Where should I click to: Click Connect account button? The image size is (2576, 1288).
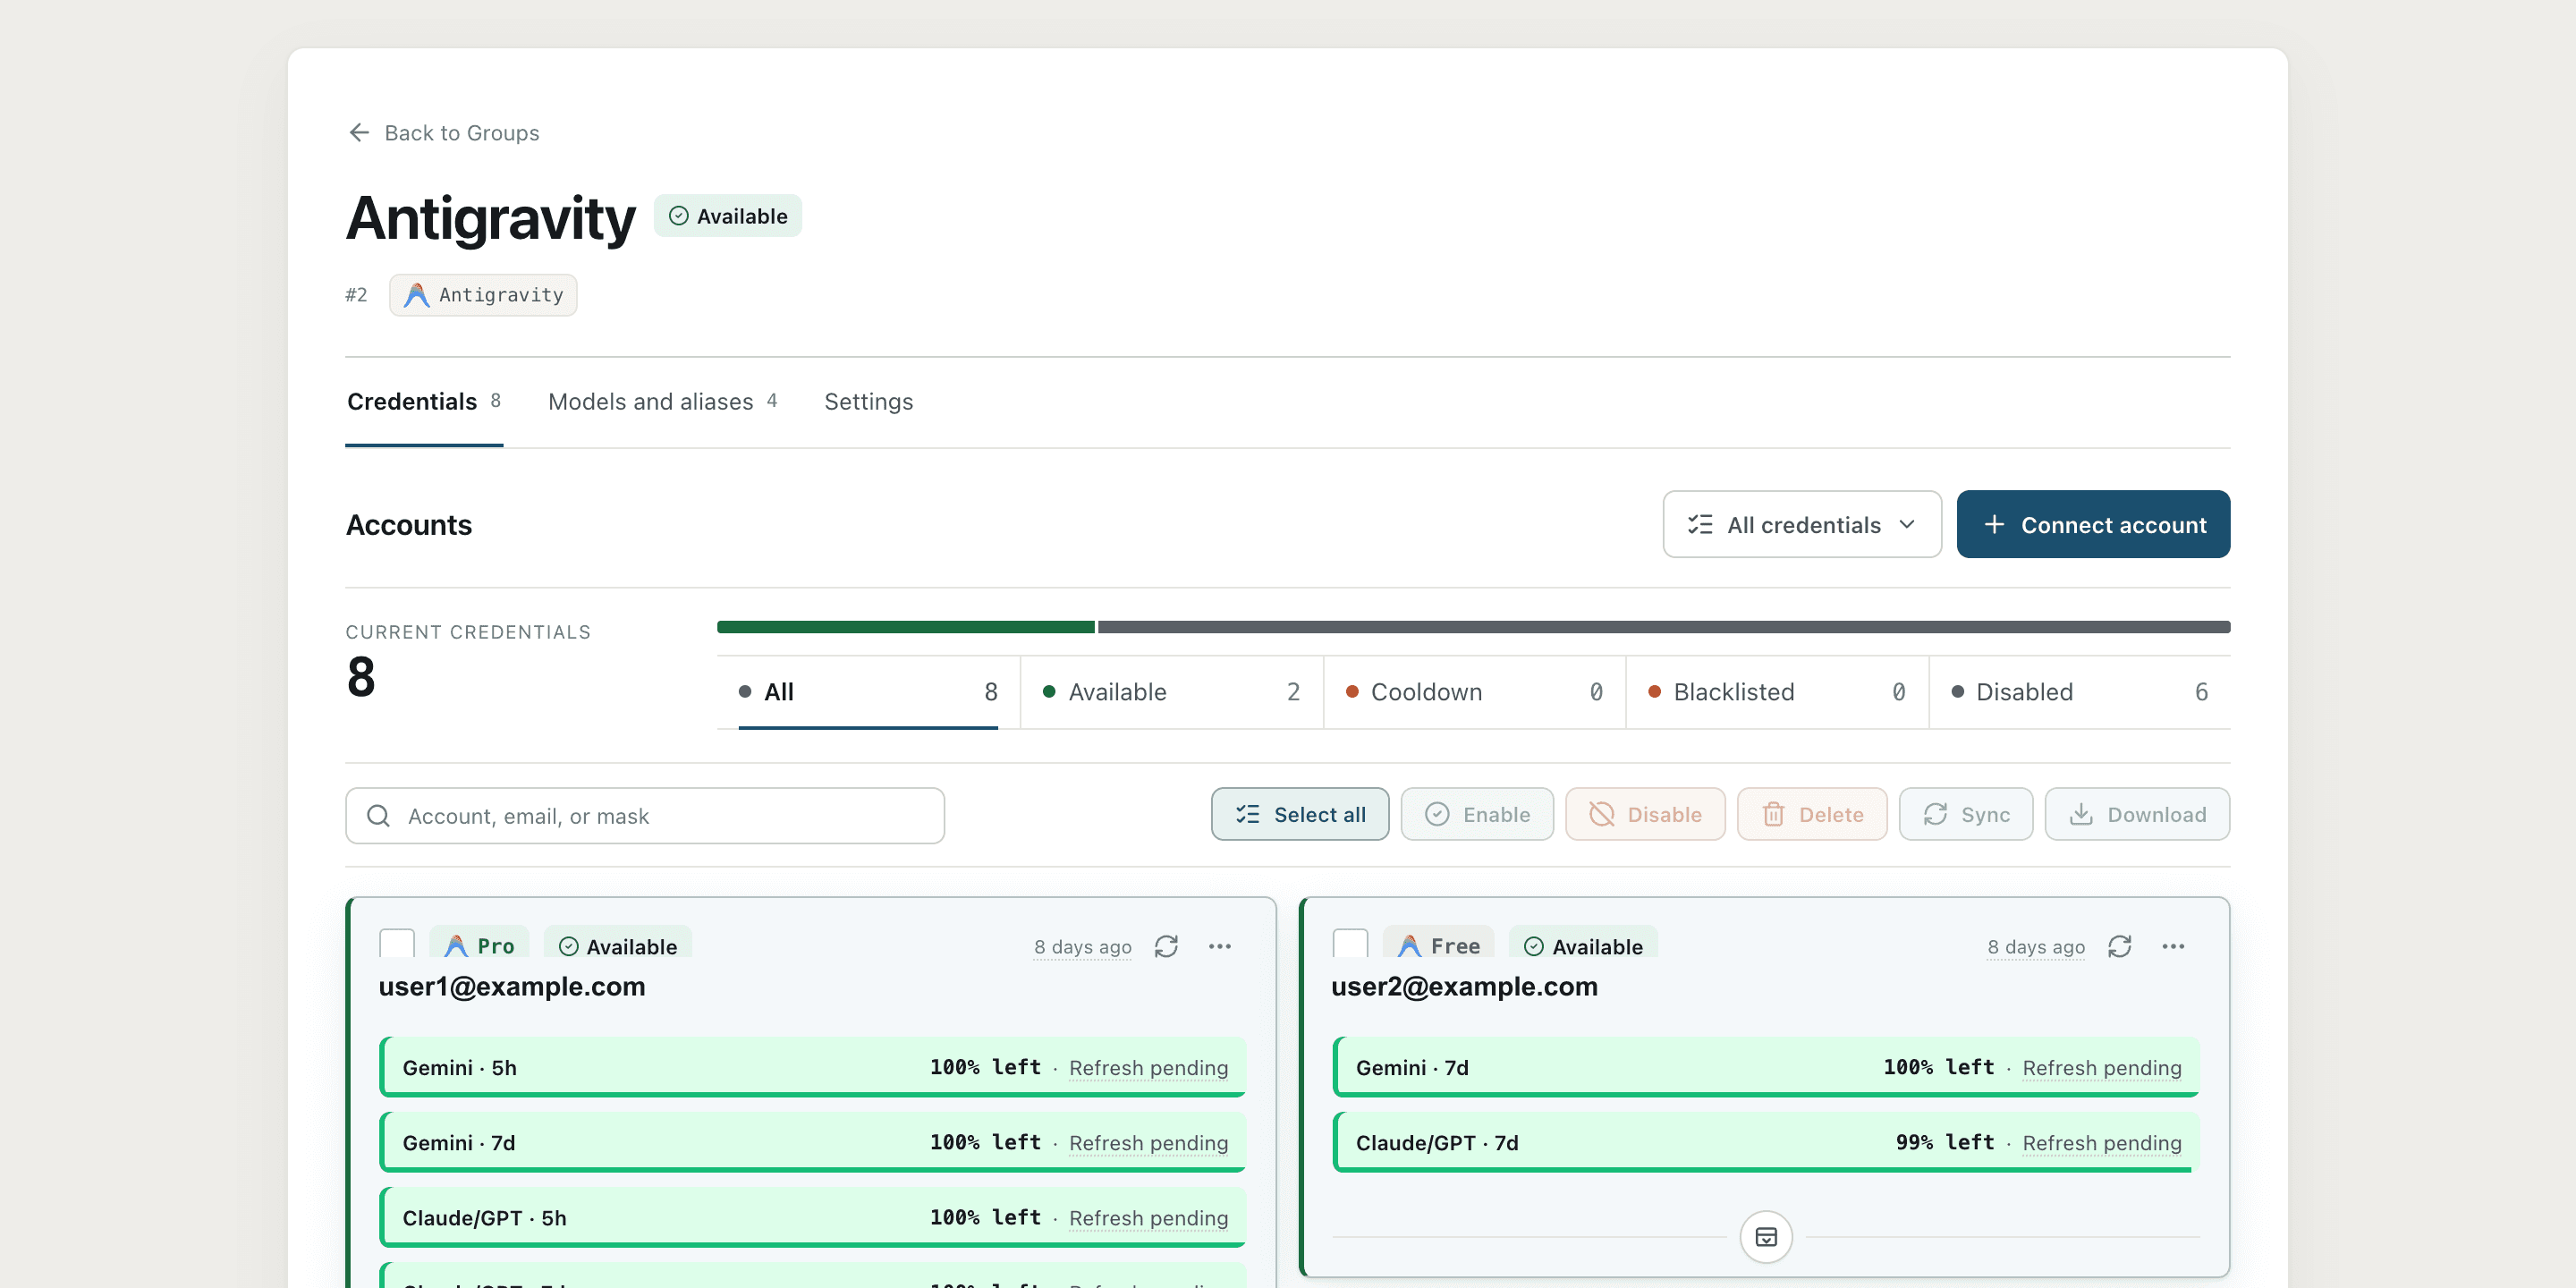[x=2093, y=524]
